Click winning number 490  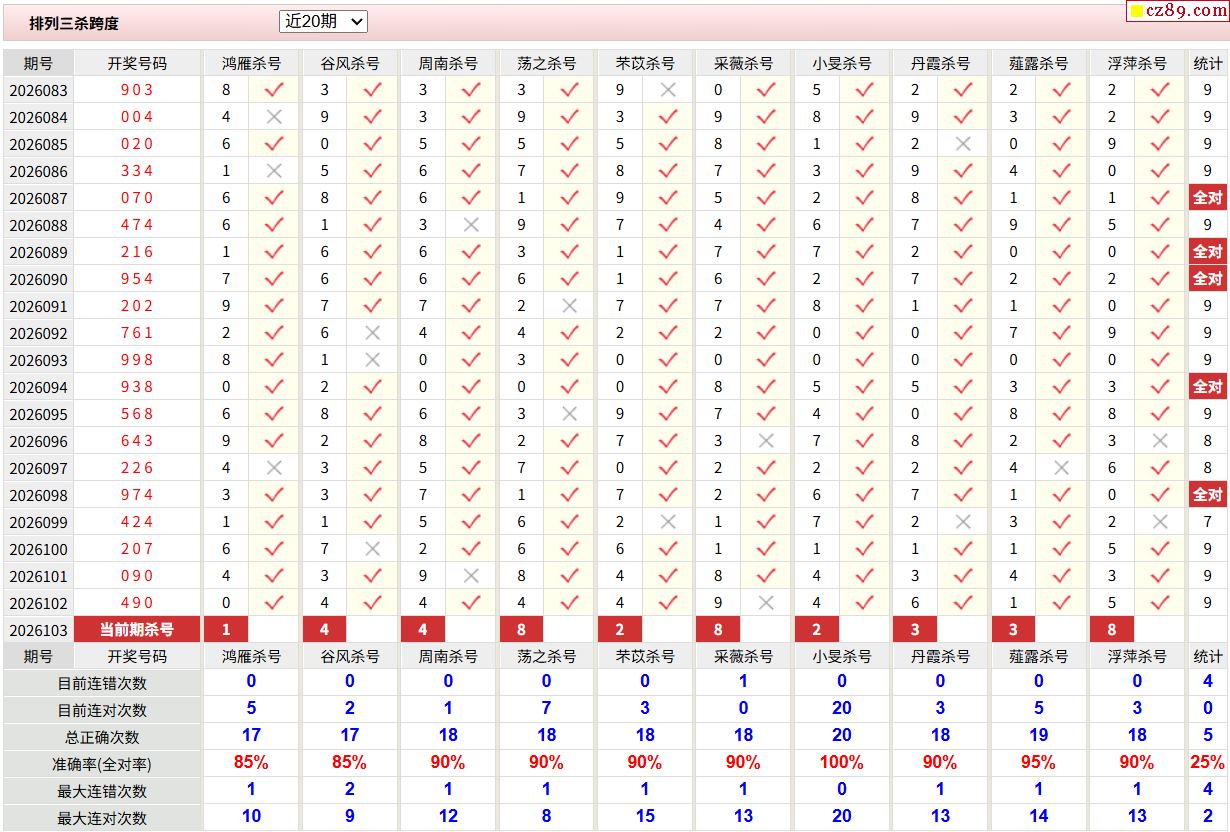pyautogui.click(x=137, y=603)
